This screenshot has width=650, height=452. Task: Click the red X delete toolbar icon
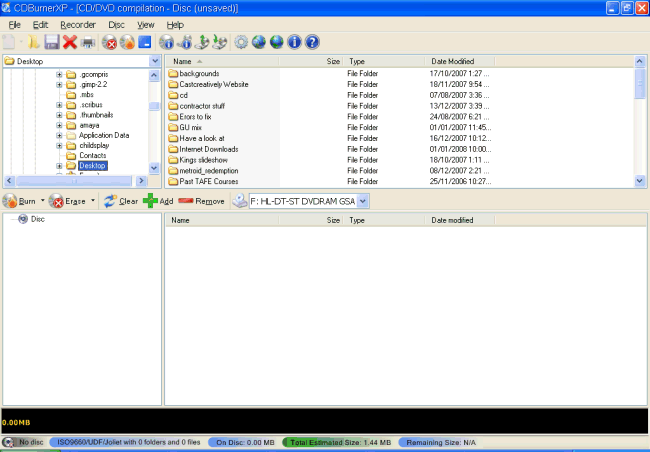pyautogui.click(x=70, y=42)
